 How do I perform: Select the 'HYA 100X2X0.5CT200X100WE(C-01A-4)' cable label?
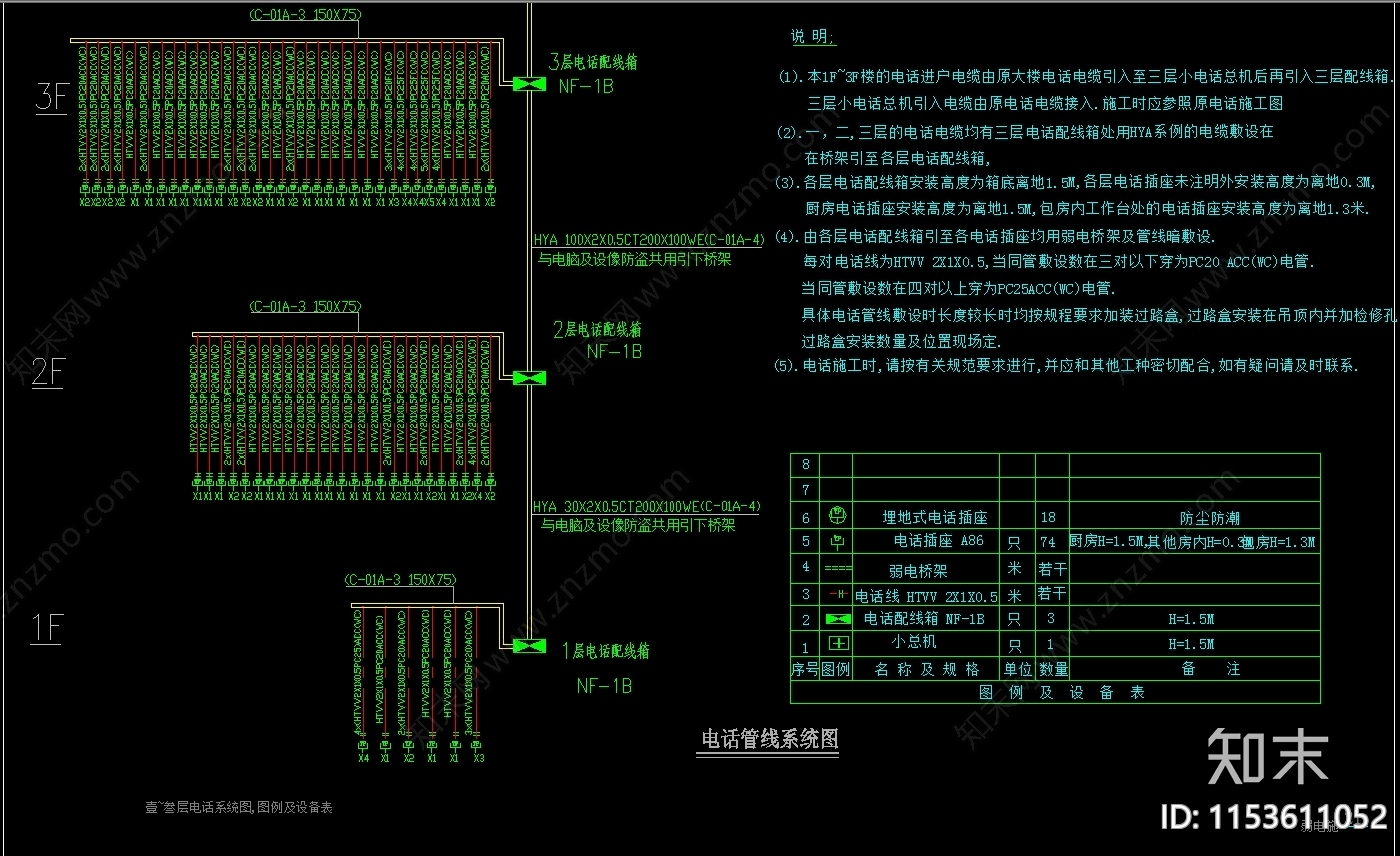(648, 240)
